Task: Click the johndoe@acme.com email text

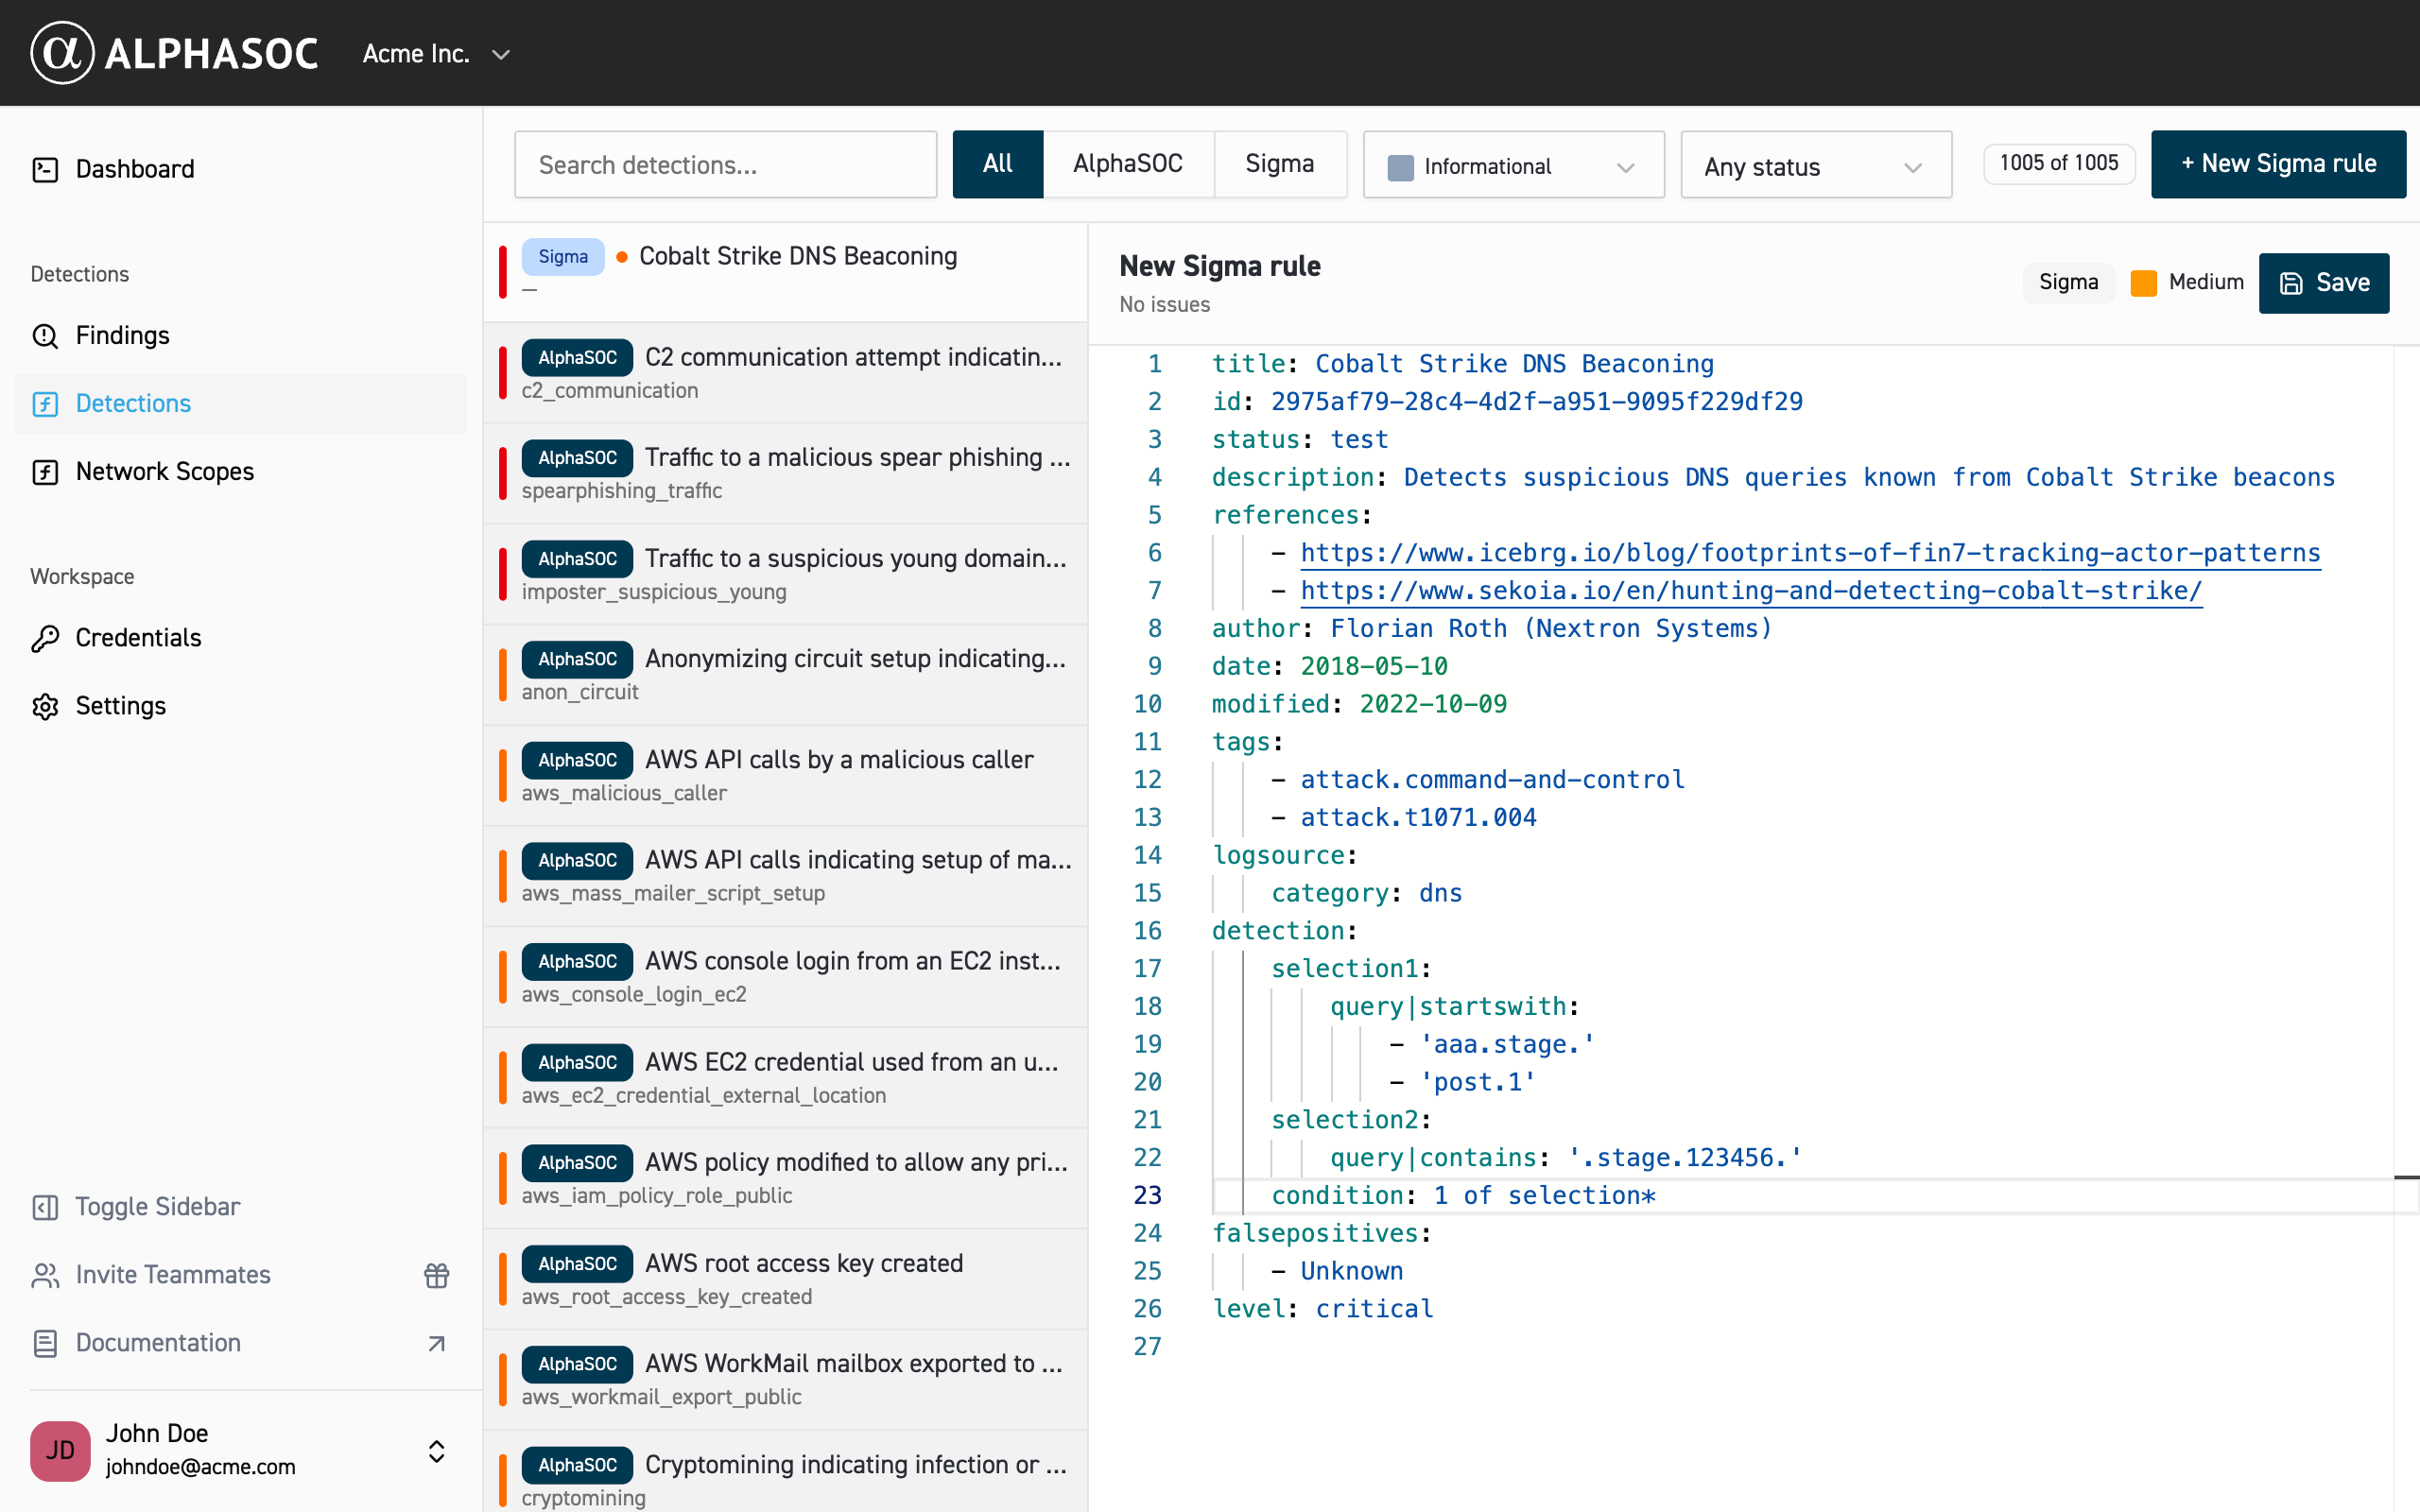Action: pyautogui.click(x=200, y=1467)
